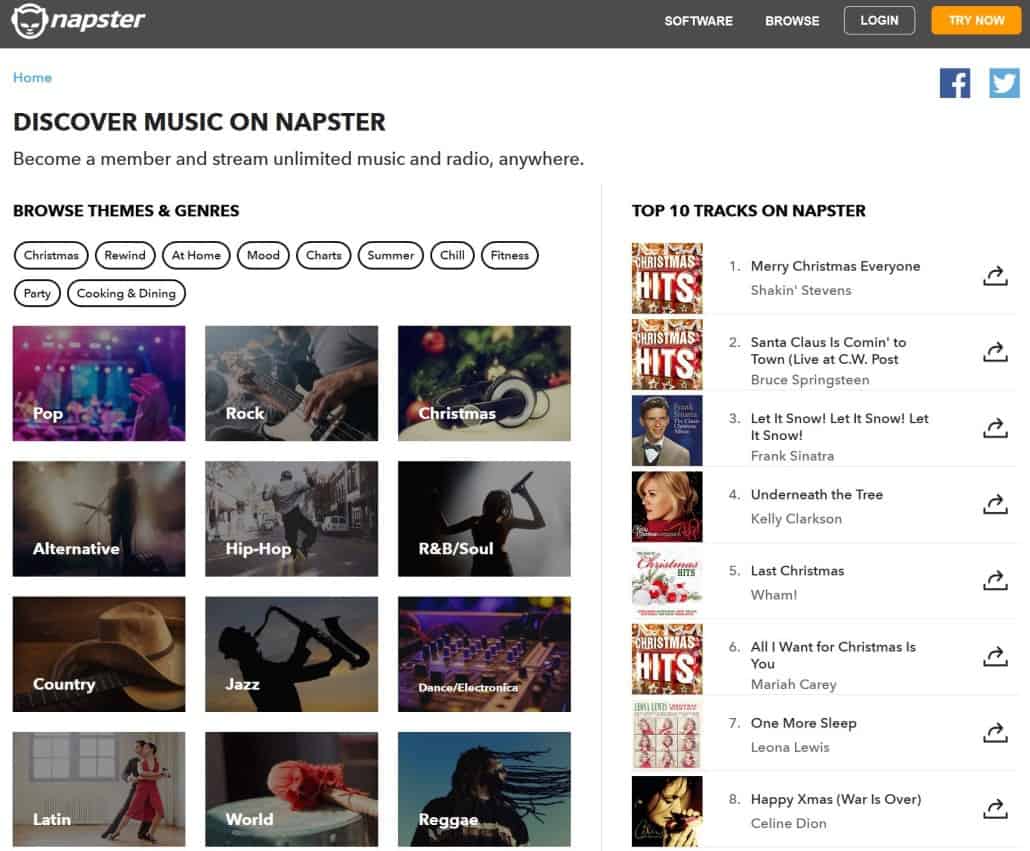Go to Home breadcrumb link
This screenshot has width=1030, height=851.
click(x=32, y=77)
